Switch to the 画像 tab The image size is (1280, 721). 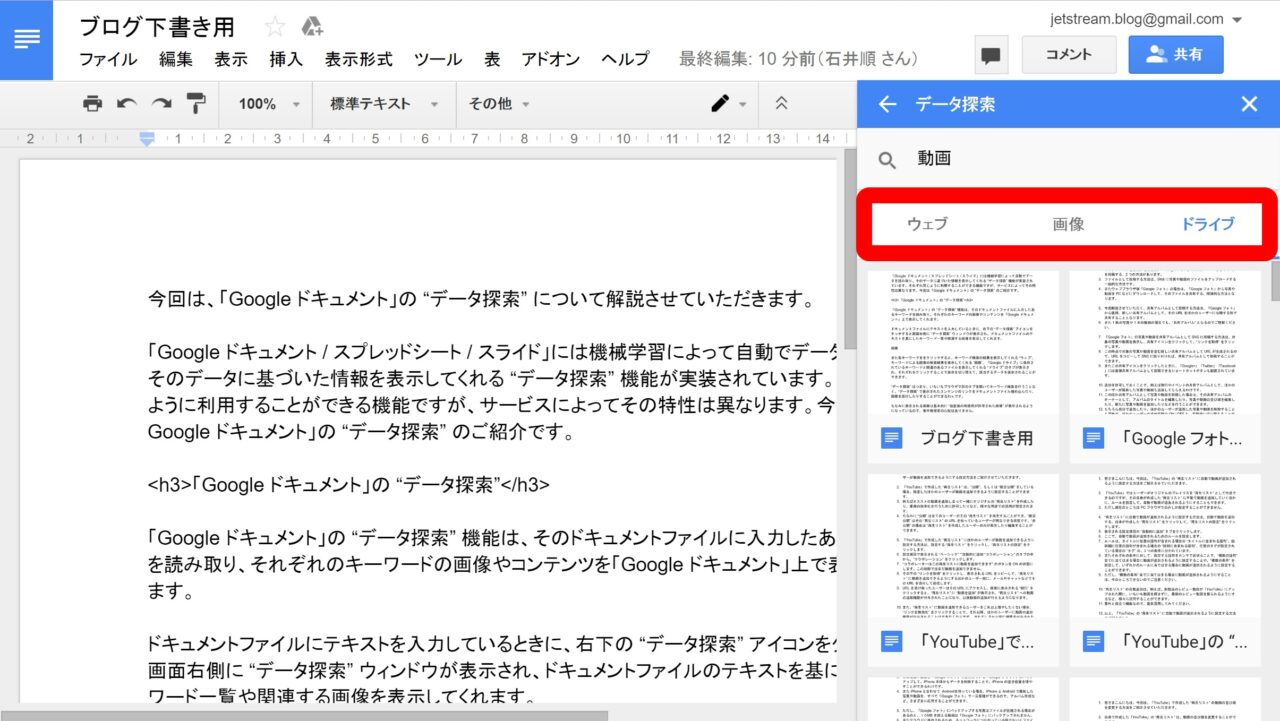coord(1068,224)
